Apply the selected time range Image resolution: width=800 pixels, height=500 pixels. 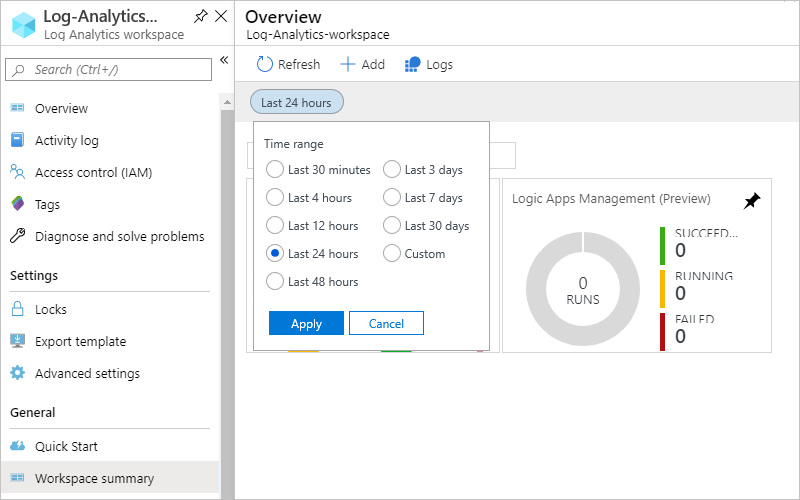click(306, 323)
